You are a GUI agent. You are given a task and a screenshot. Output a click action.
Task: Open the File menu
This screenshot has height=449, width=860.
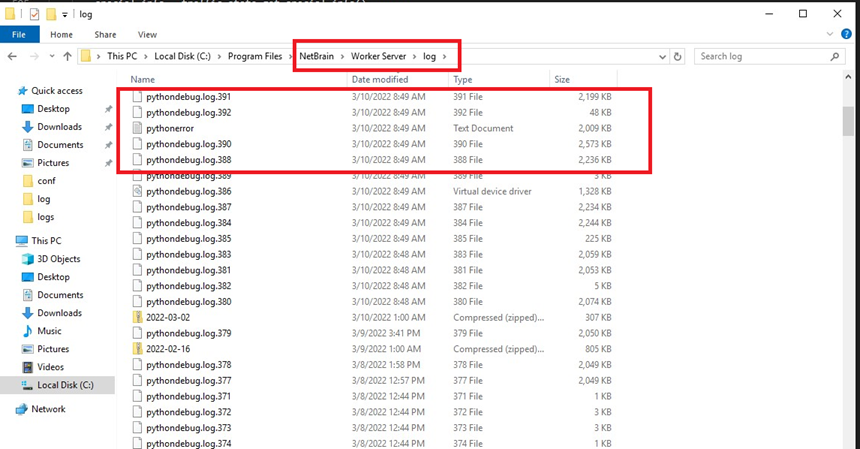(x=19, y=34)
